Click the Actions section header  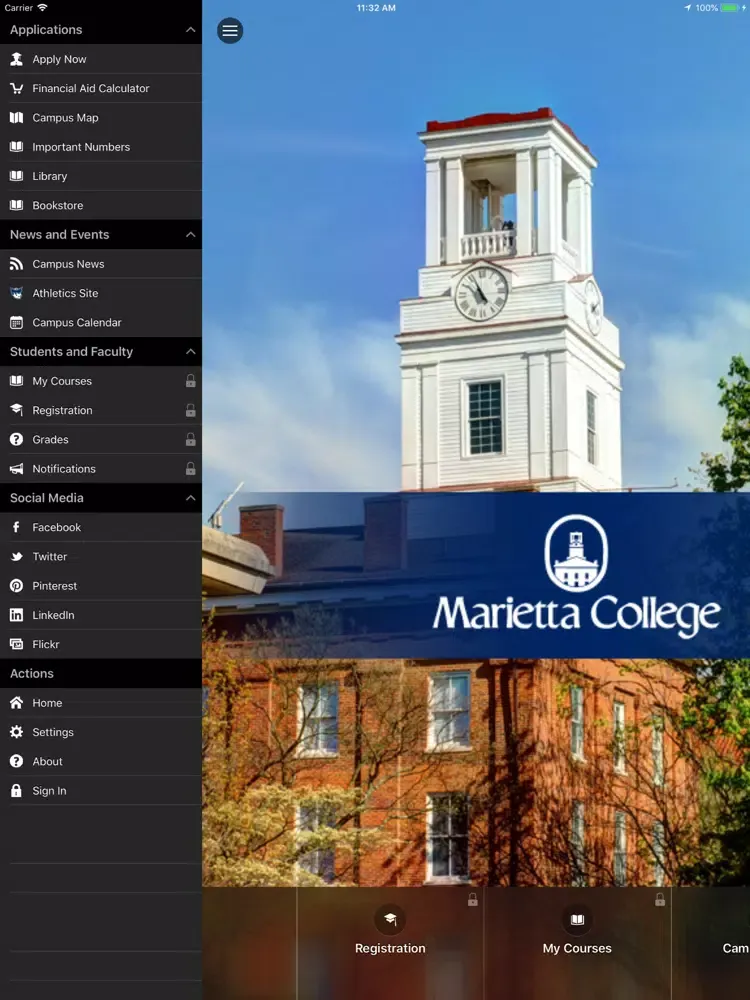pyautogui.click(x=101, y=673)
